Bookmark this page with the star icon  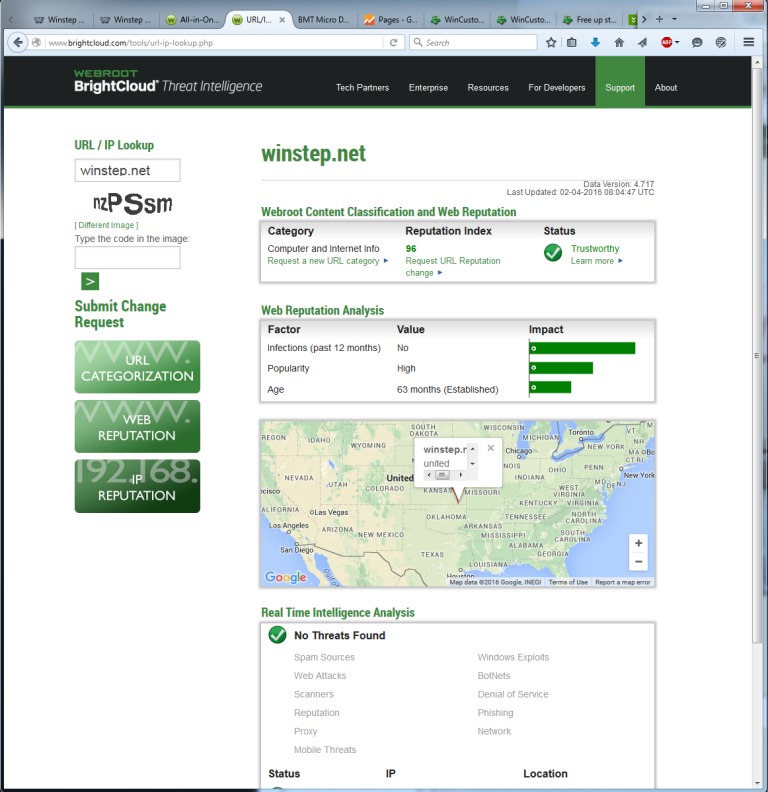551,43
